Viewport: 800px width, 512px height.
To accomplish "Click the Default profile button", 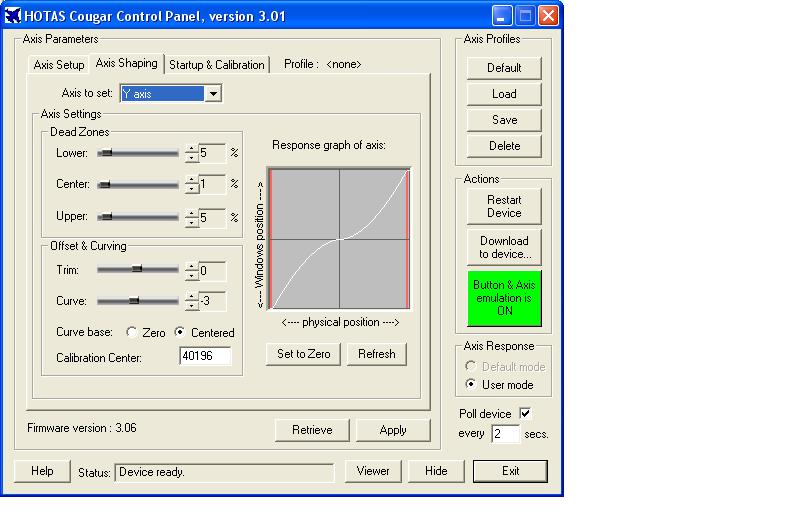I will (x=504, y=68).
